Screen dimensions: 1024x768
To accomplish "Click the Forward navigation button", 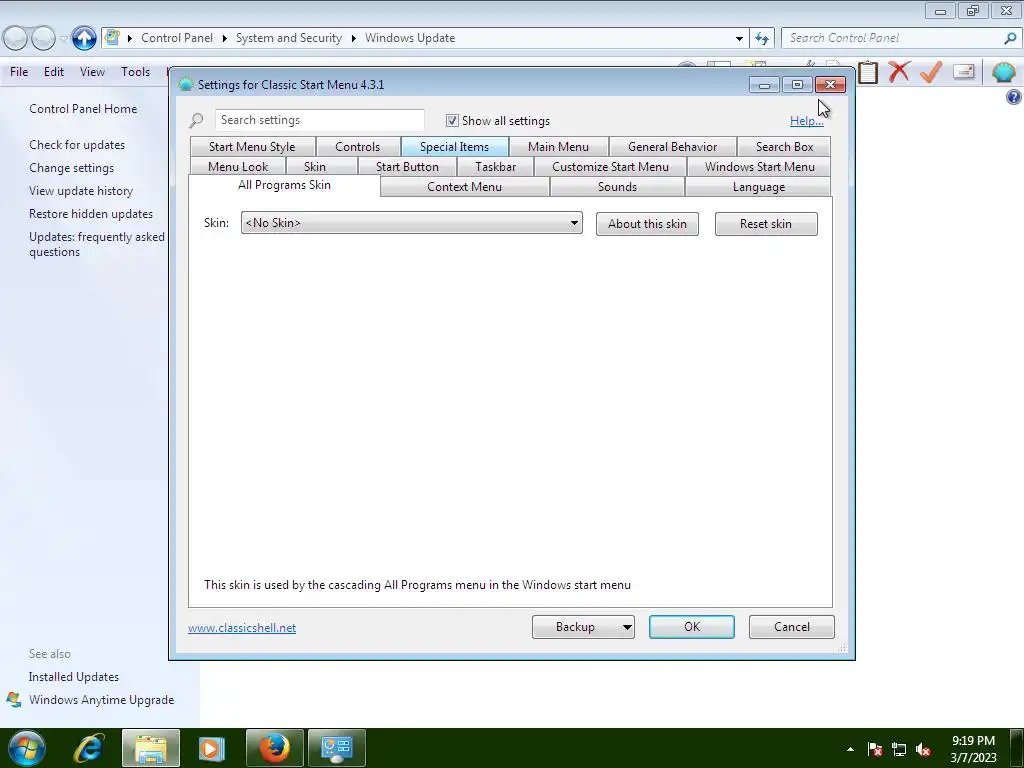I will click(43, 38).
